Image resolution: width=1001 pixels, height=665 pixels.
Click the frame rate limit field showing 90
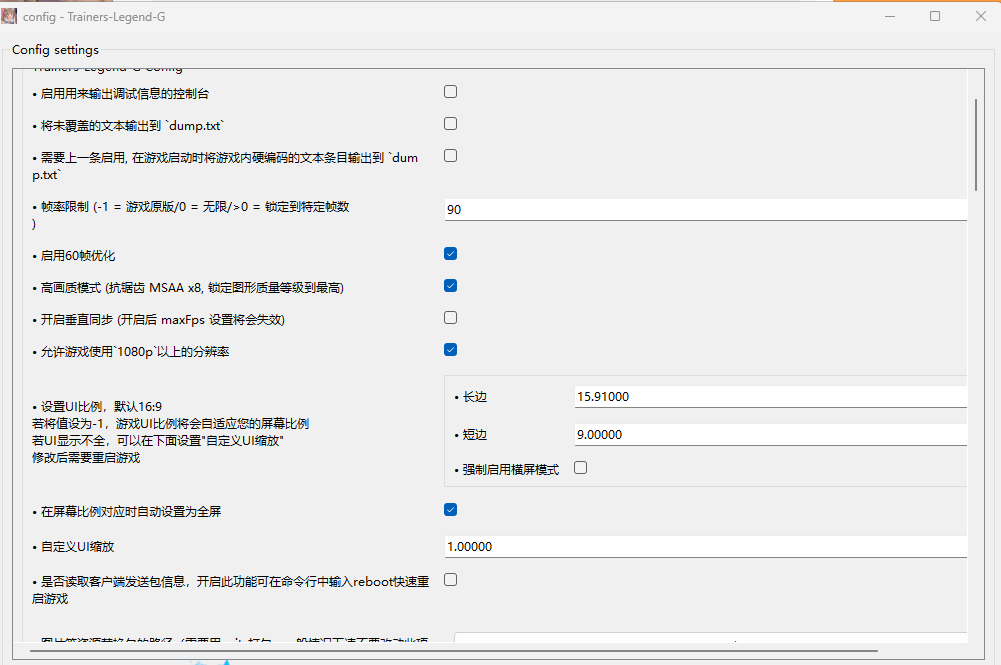click(700, 209)
